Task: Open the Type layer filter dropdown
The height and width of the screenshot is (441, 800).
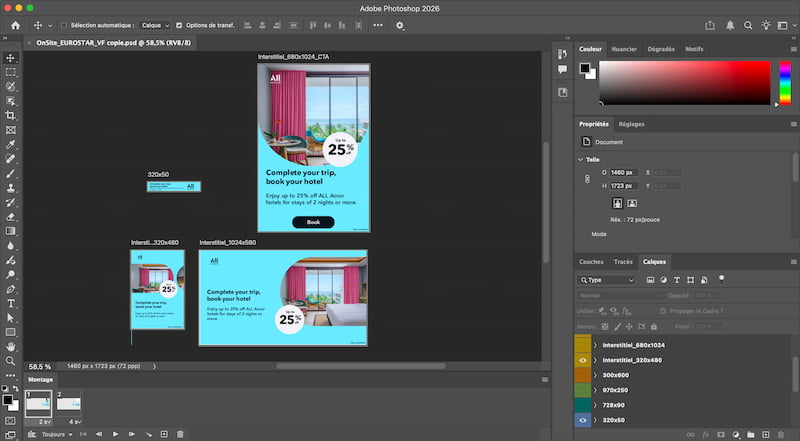Action: coord(607,280)
